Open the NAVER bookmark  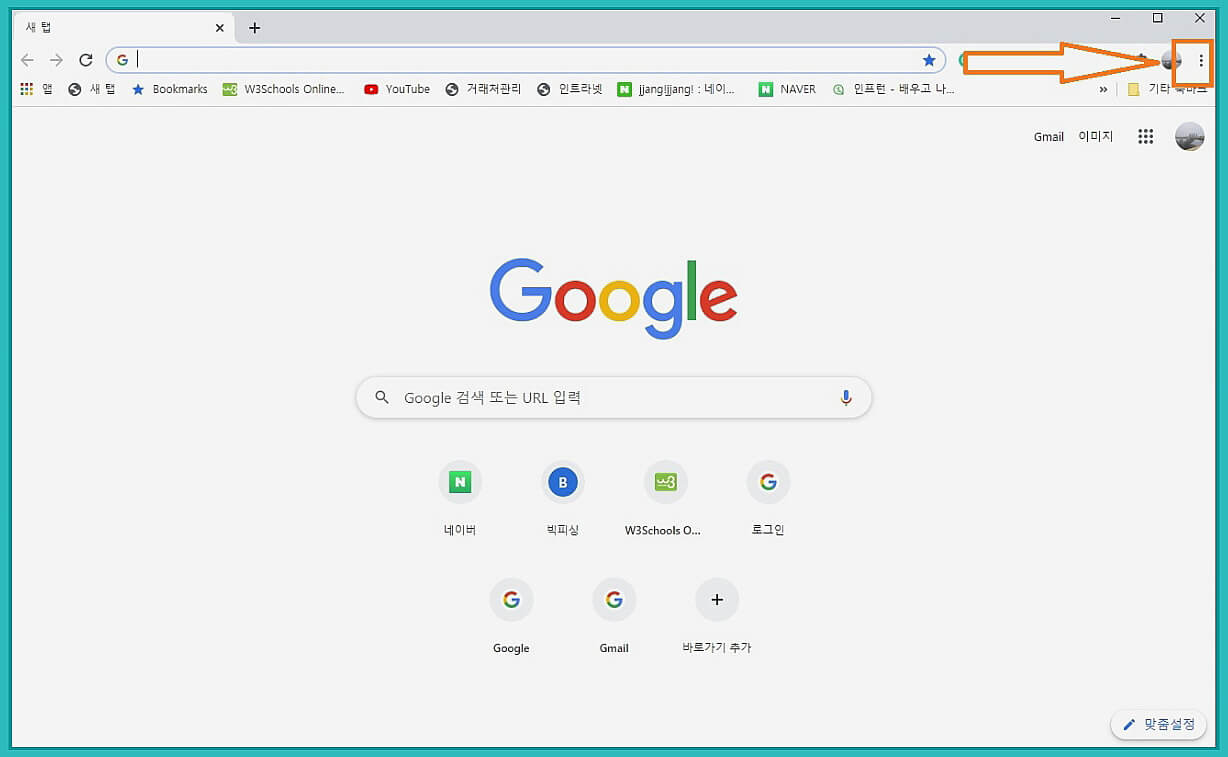coord(788,89)
